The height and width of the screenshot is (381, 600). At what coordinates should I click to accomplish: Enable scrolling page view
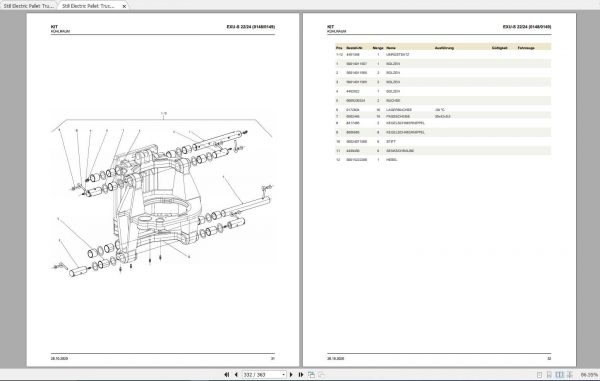coord(549,375)
